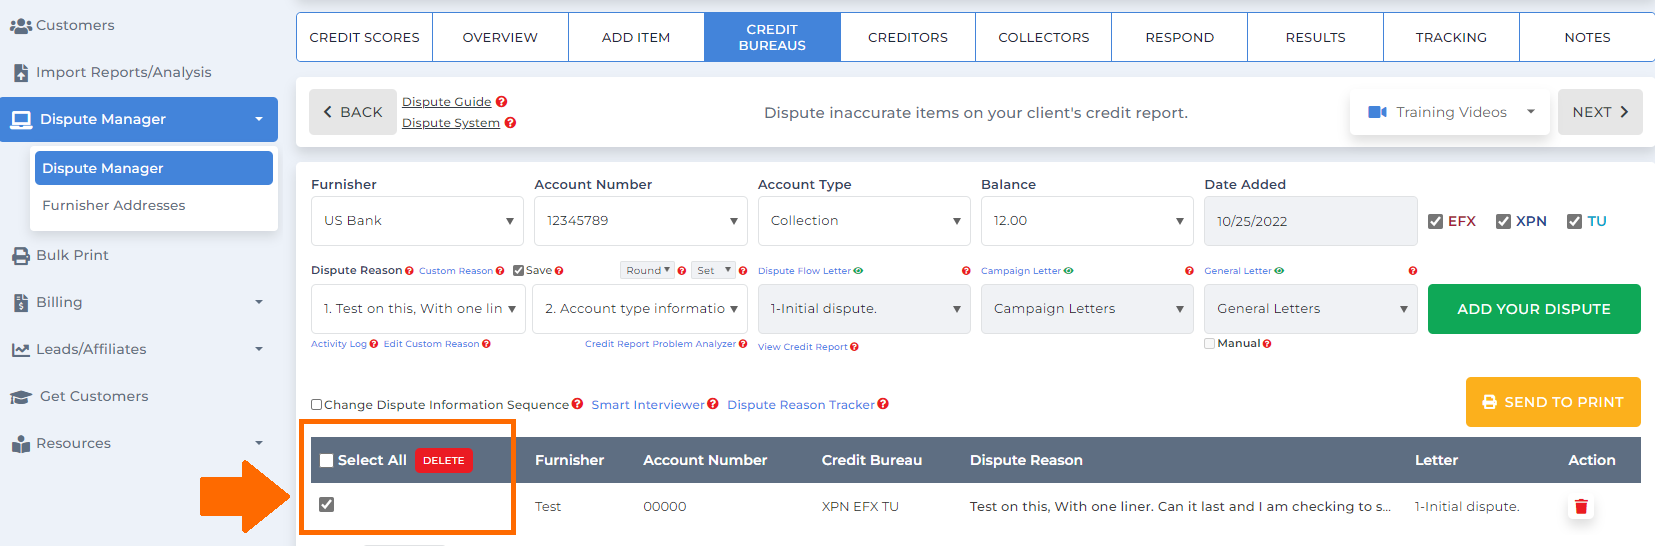Click the Send to Print button
The width and height of the screenshot is (1655, 546).
coord(1553,402)
